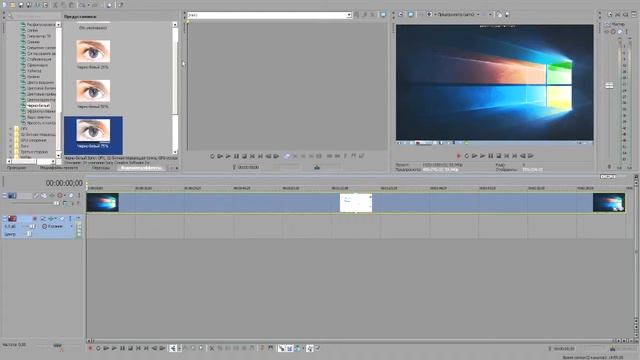The width and height of the screenshot is (640, 360).
Task: Minimize the video track height
Action: point(4,196)
